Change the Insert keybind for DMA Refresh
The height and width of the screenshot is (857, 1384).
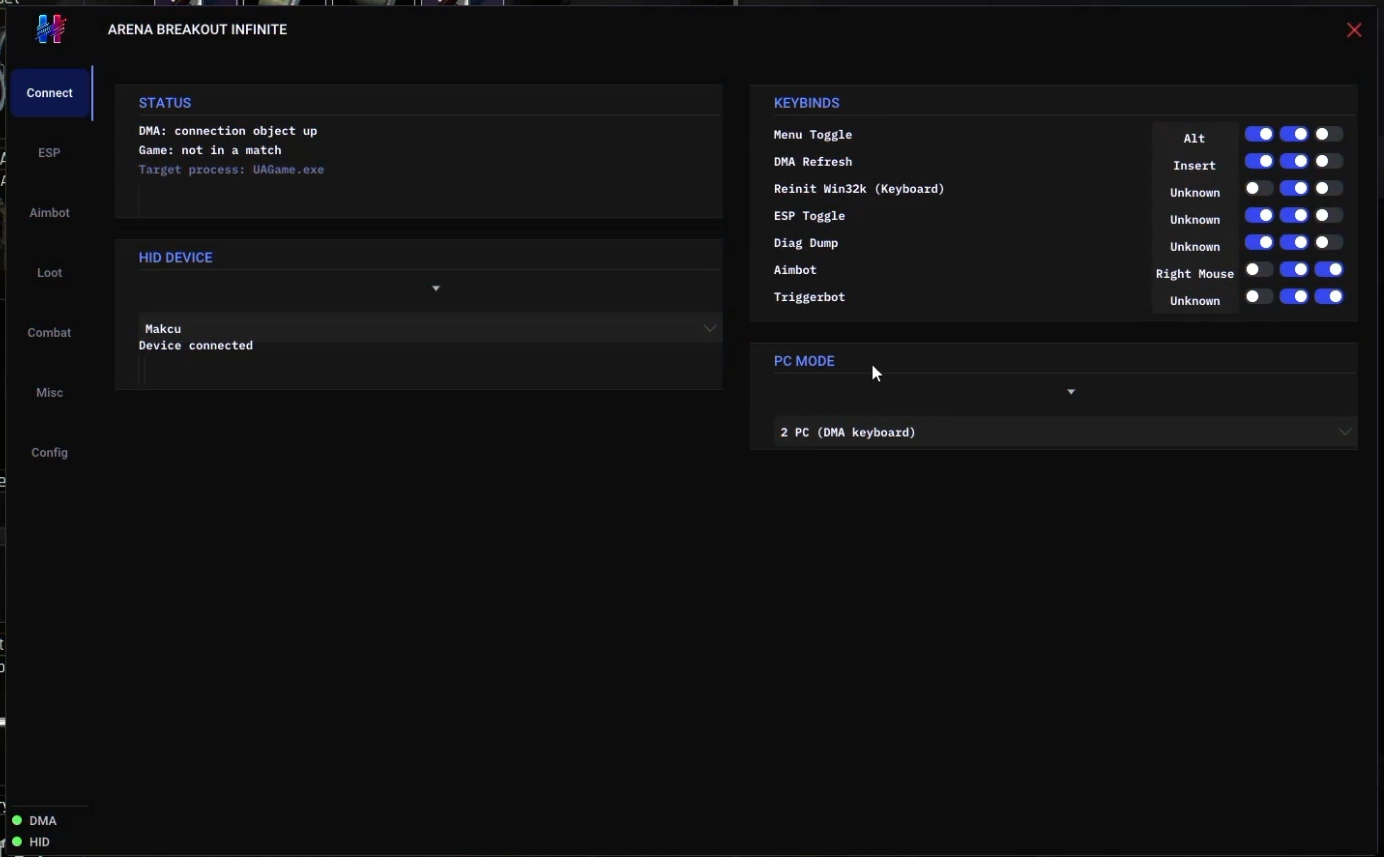click(1194, 165)
